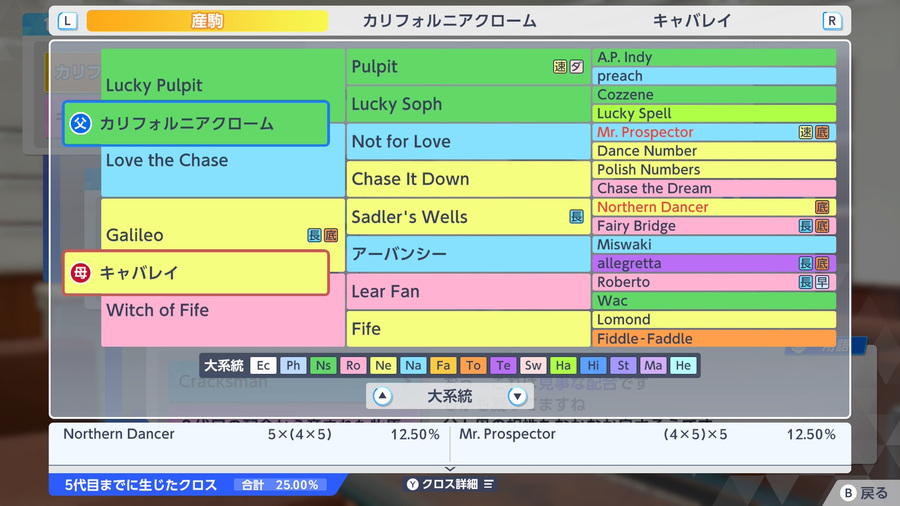Open クロス詳細 cross details

tap(451, 484)
